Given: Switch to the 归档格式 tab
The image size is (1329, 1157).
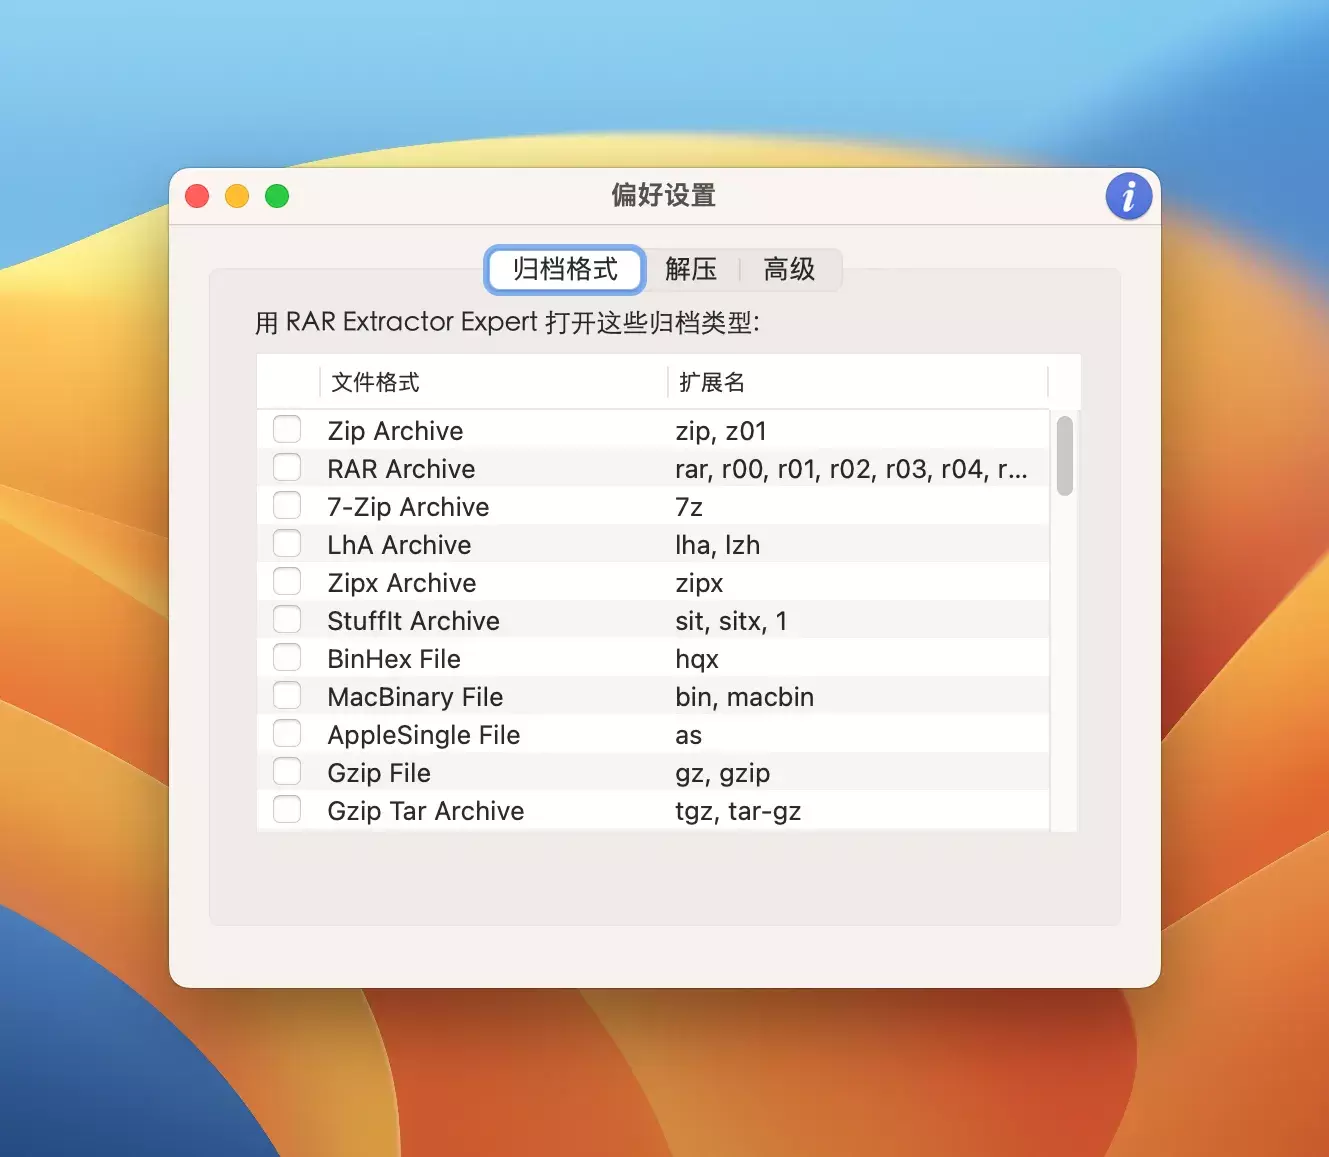Looking at the screenshot, I should pos(565,269).
